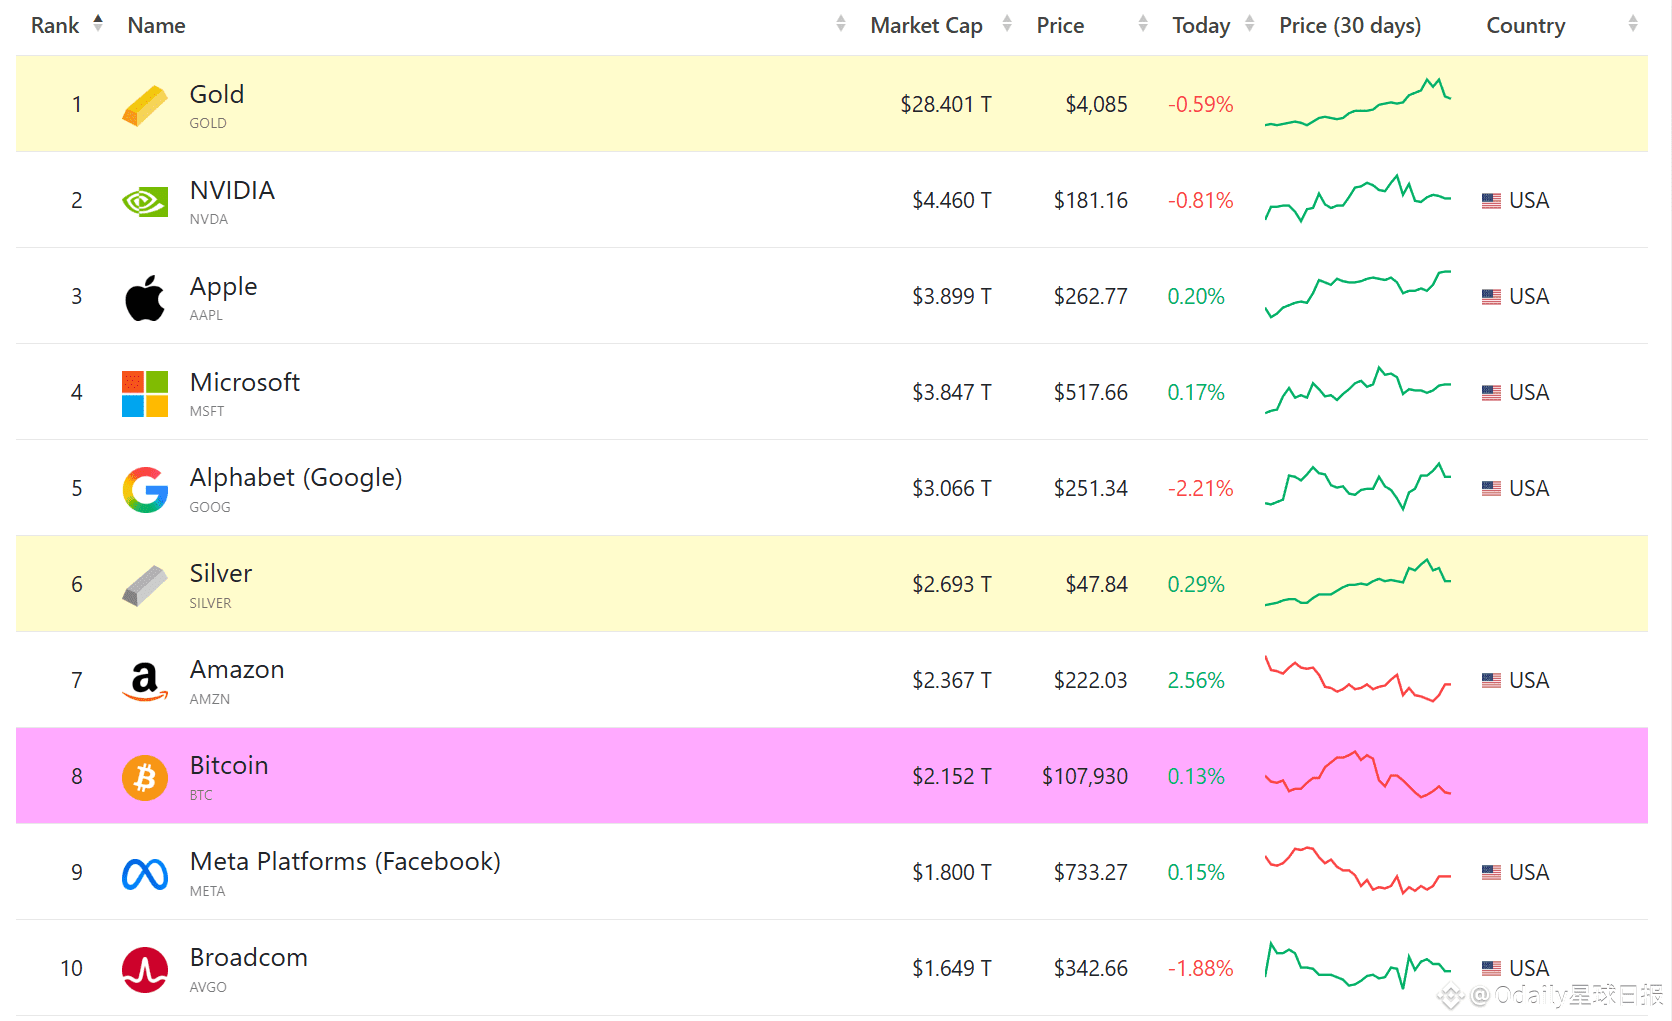Click the Microsoft four-square logo

pyautogui.click(x=145, y=394)
